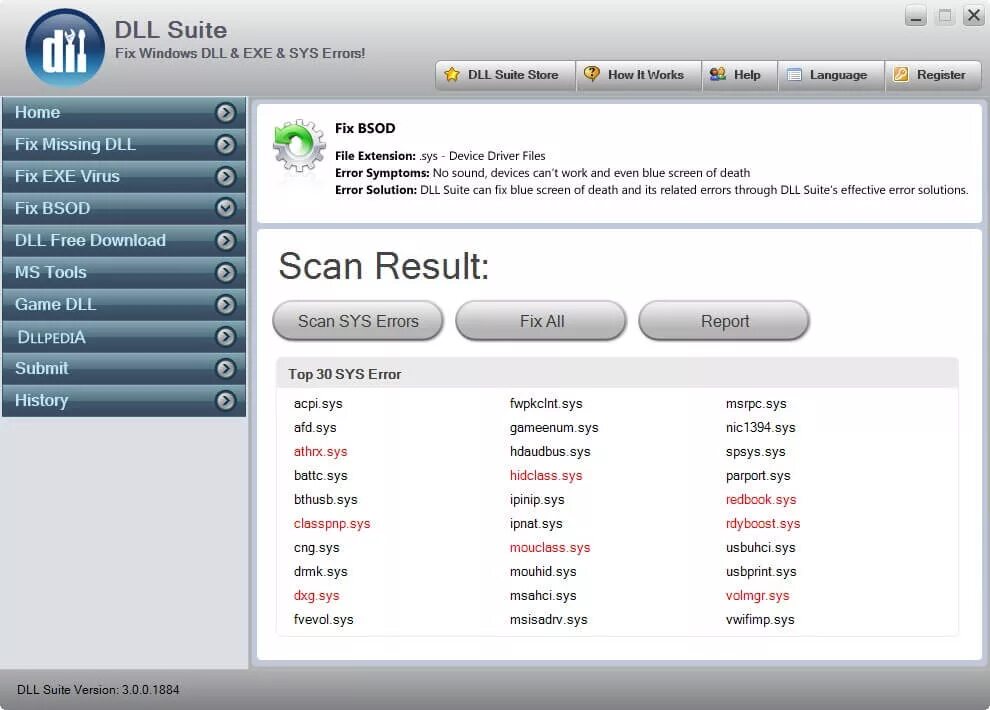Open the Dllpedia section
990x710 pixels.
[x=124, y=336]
